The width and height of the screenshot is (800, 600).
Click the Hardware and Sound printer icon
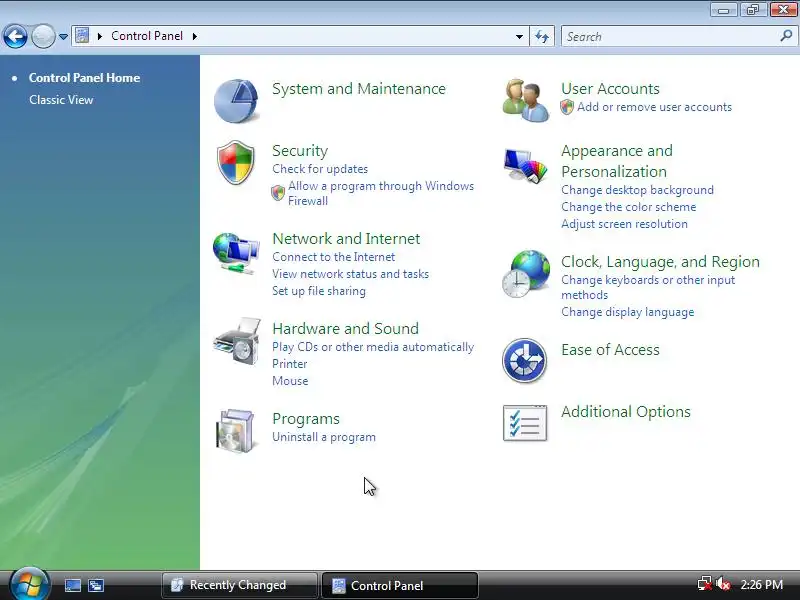point(238,341)
